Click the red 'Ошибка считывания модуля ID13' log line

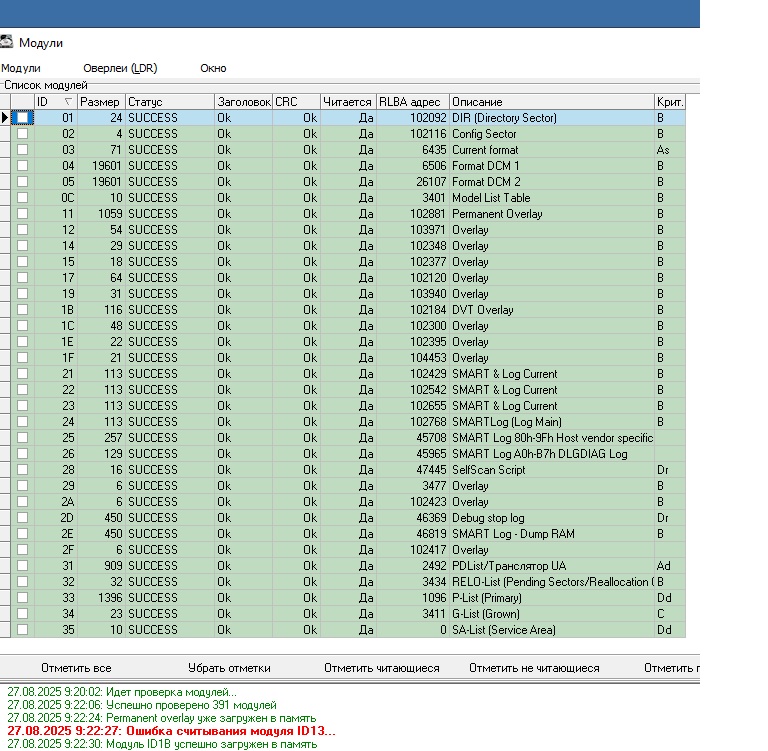click(171, 731)
